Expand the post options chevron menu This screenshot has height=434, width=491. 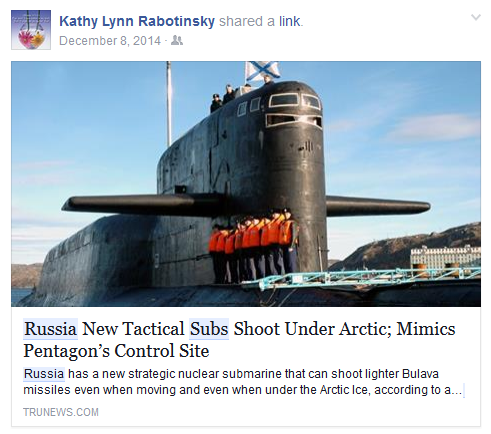pos(476,17)
